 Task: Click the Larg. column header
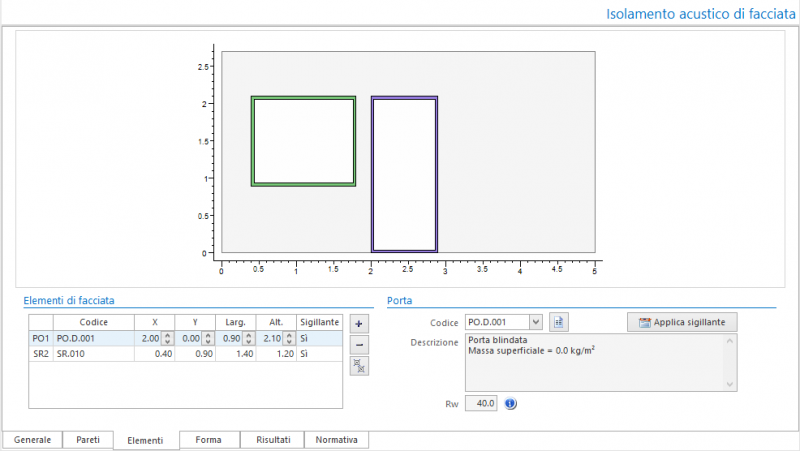coord(236,322)
